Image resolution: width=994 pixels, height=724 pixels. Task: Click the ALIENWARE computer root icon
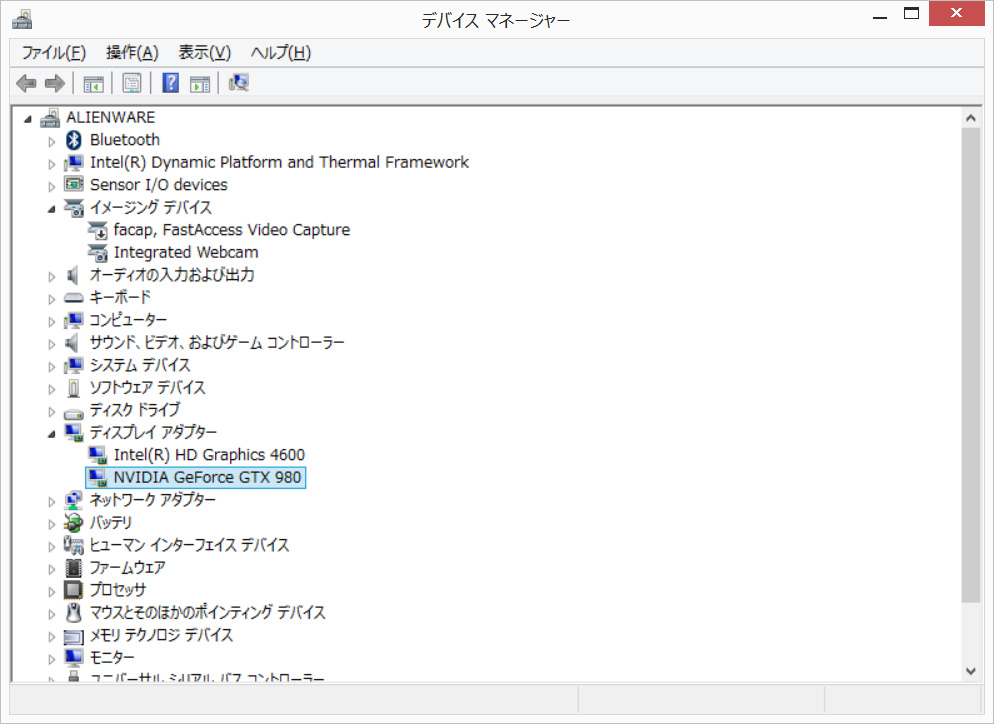[x=50, y=118]
